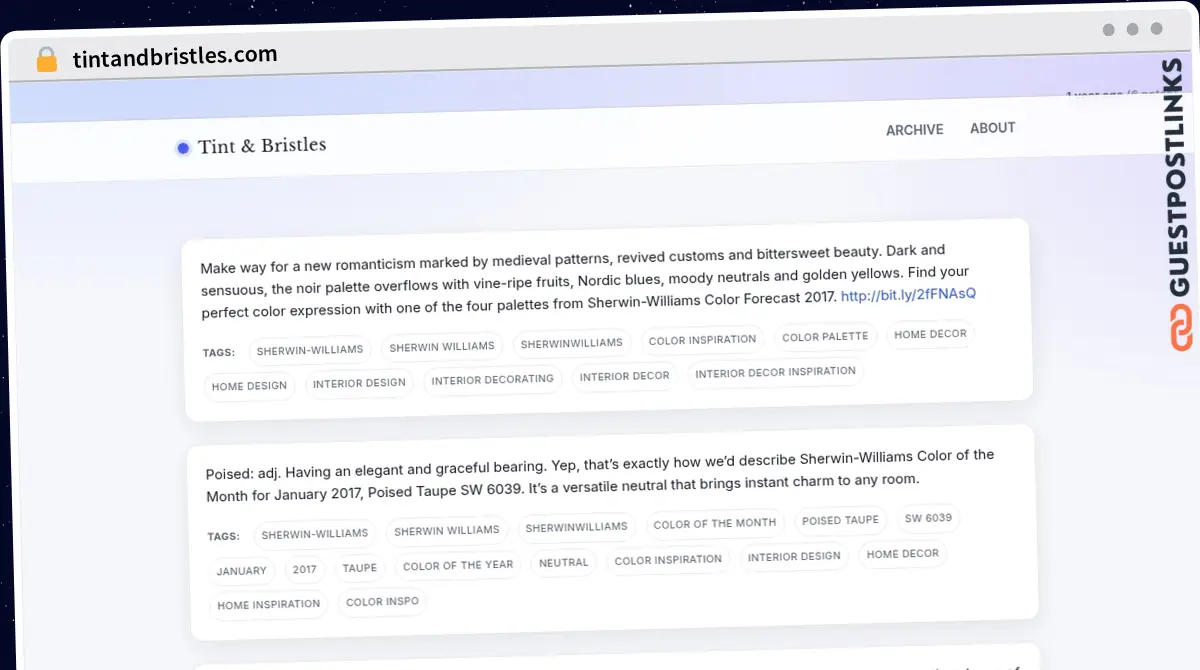The width and height of the screenshot is (1200, 670).
Task: Select the POISED TAUPE tag
Action: [840, 520]
